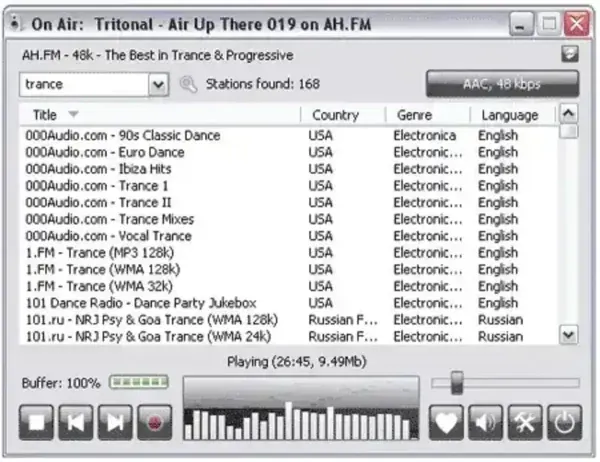Click the spectrum visualizer display
This screenshot has height=462, width=600.
301,408
